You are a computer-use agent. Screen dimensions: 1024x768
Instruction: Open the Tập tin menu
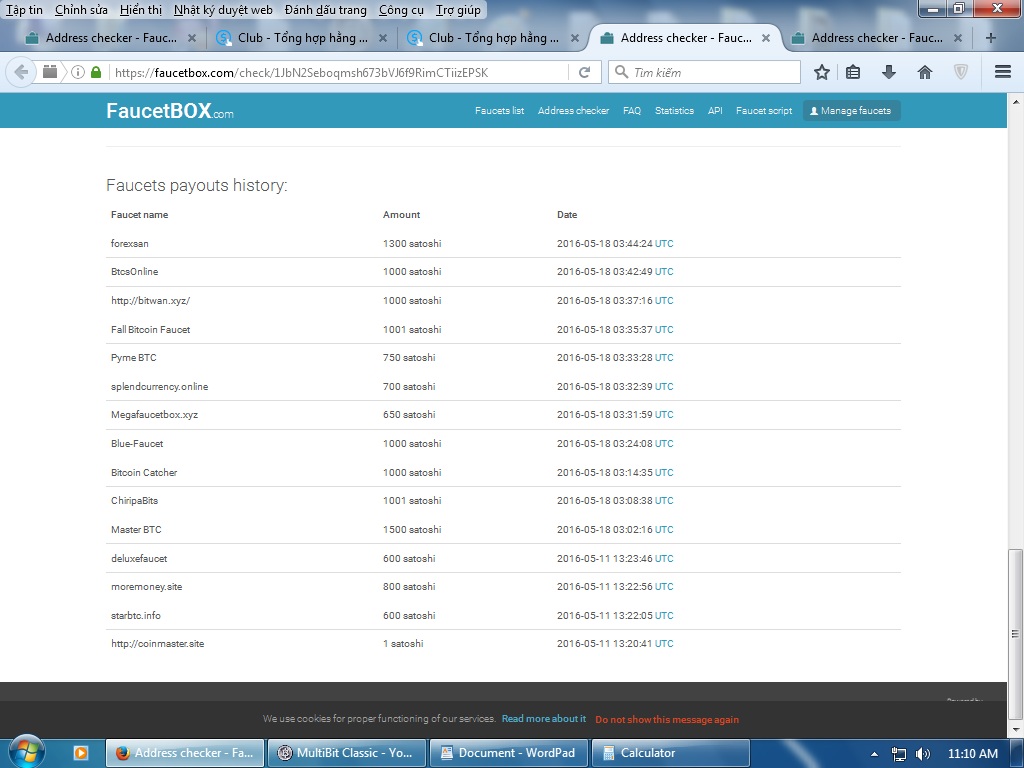(24, 10)
